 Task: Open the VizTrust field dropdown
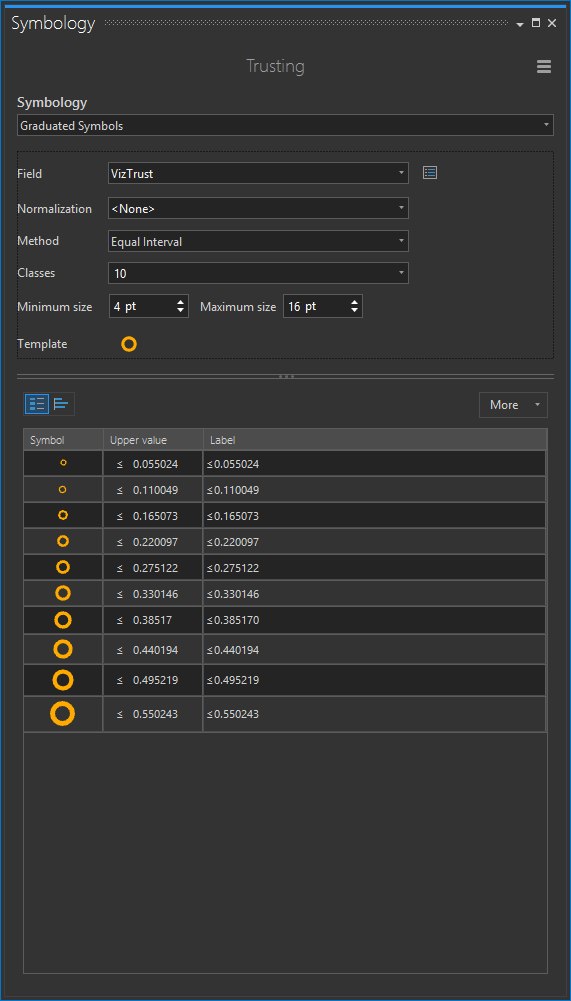coord(258,173)
